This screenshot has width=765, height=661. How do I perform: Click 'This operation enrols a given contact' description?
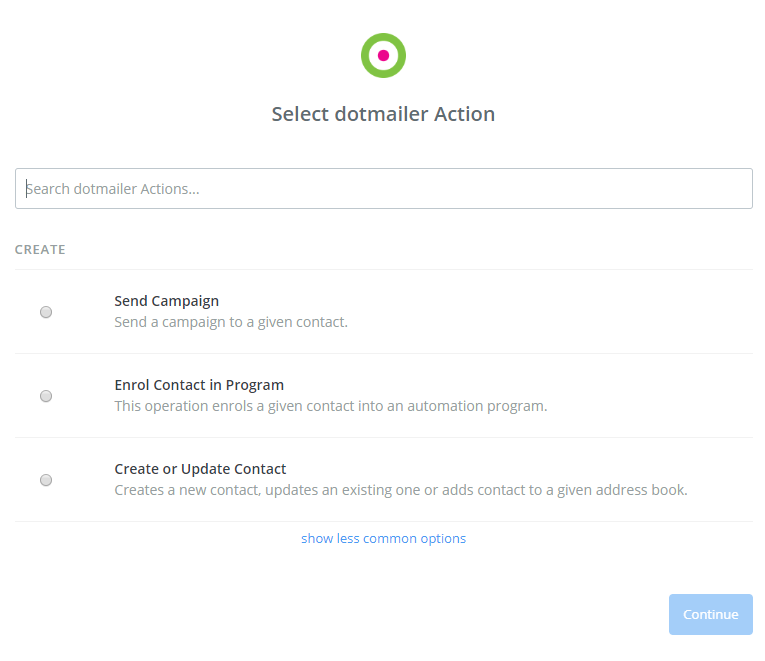click(x=331, y=406)
